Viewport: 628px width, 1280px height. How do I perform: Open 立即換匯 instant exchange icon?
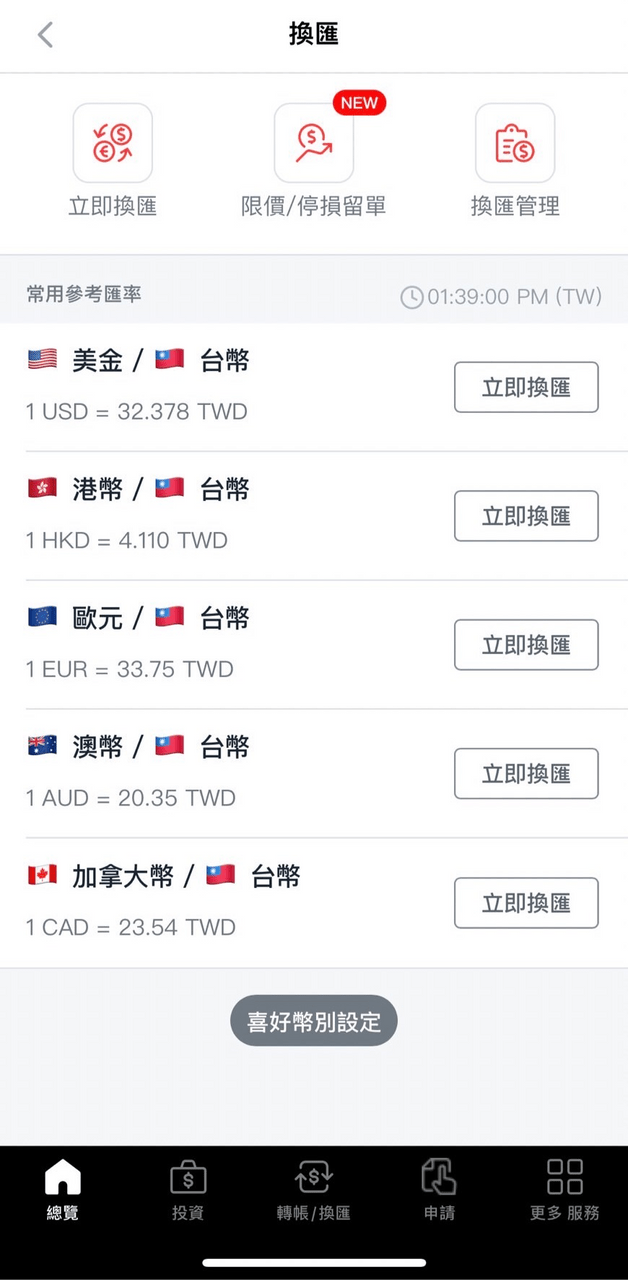[113, 143]
